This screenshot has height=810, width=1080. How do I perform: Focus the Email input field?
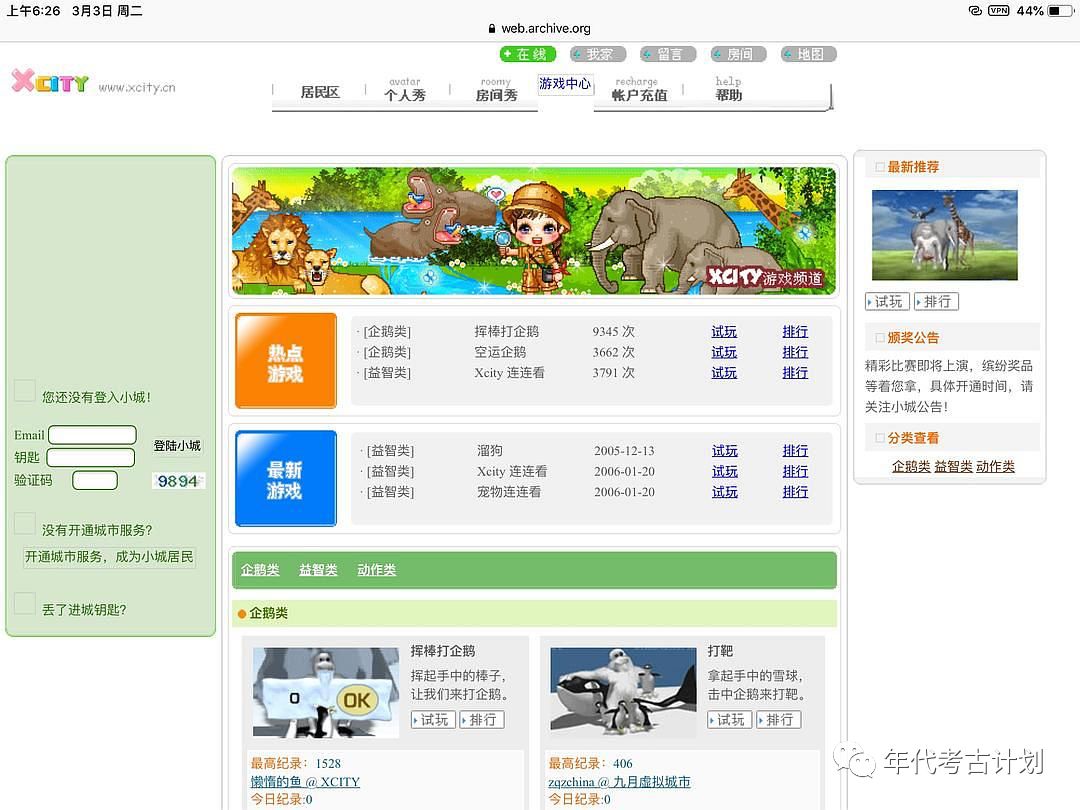point(92,435)
